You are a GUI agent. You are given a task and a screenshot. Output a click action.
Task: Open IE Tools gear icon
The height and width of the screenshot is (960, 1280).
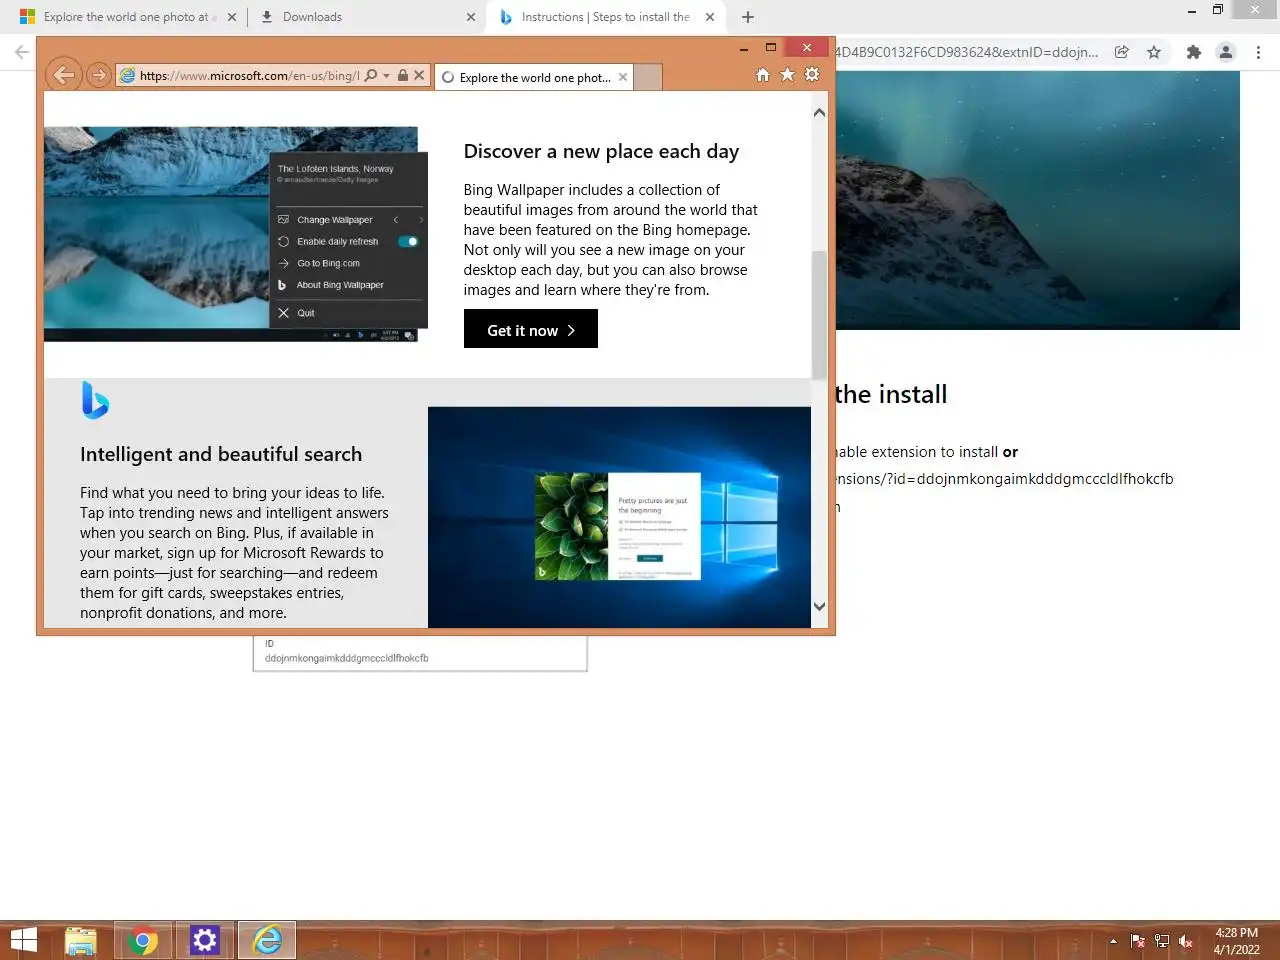[812, 75]
